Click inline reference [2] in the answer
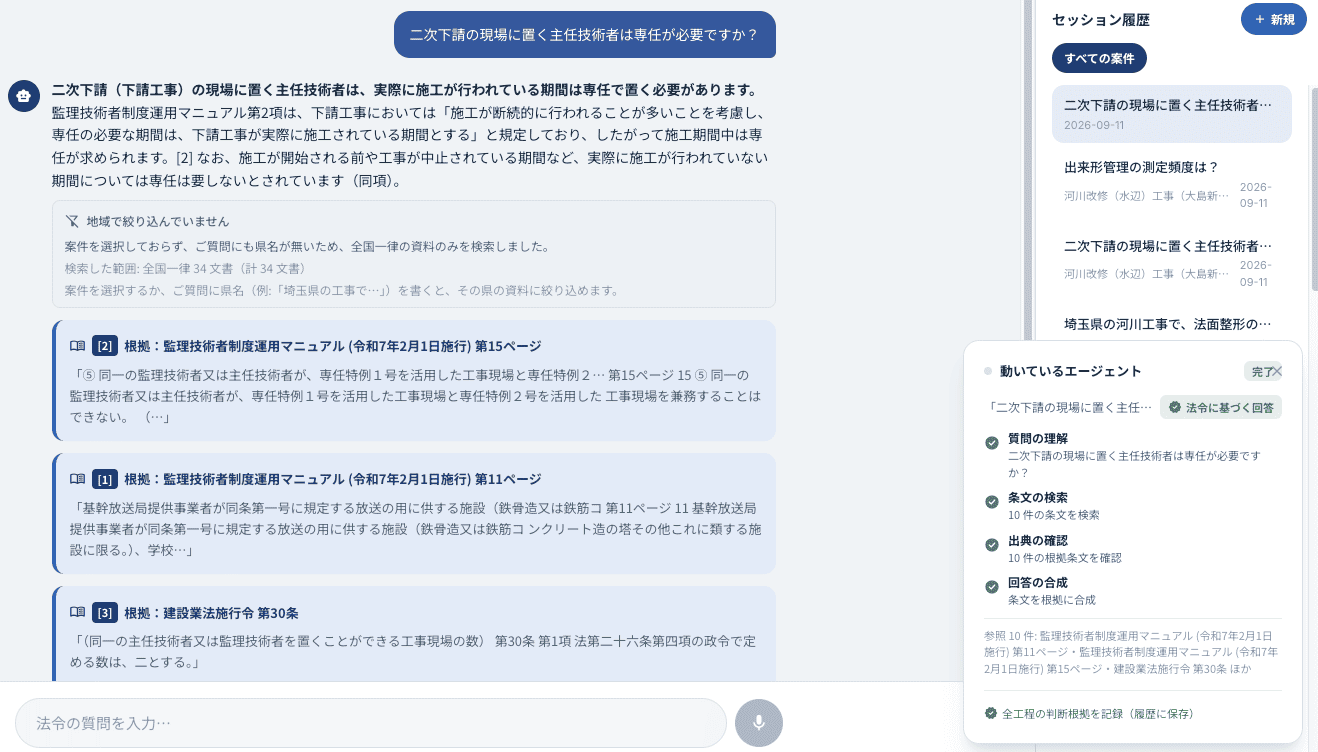The width and height of the screenshot is (1318, 752). pos(184,158)
